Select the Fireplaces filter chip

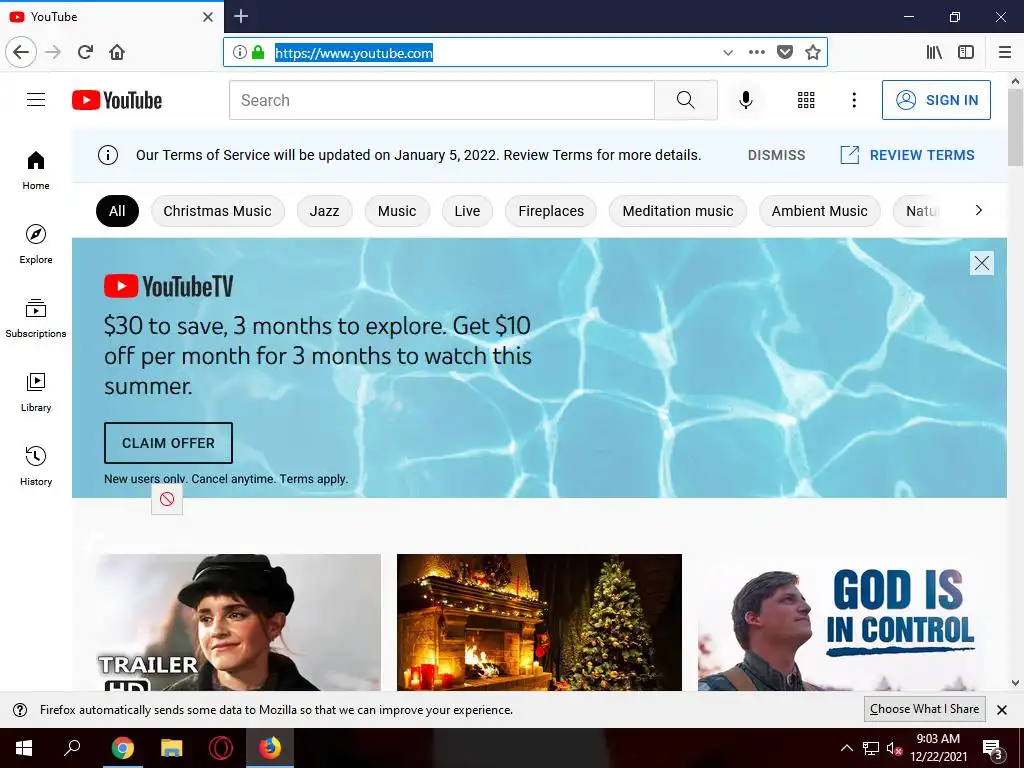pyautogui.click(x=551, y=211)
